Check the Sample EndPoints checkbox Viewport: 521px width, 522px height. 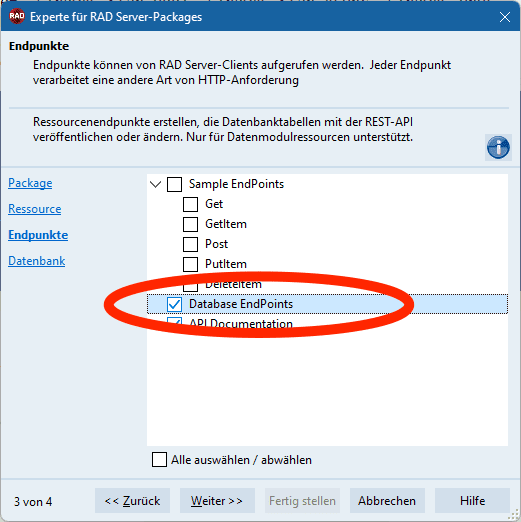[174, 184]
